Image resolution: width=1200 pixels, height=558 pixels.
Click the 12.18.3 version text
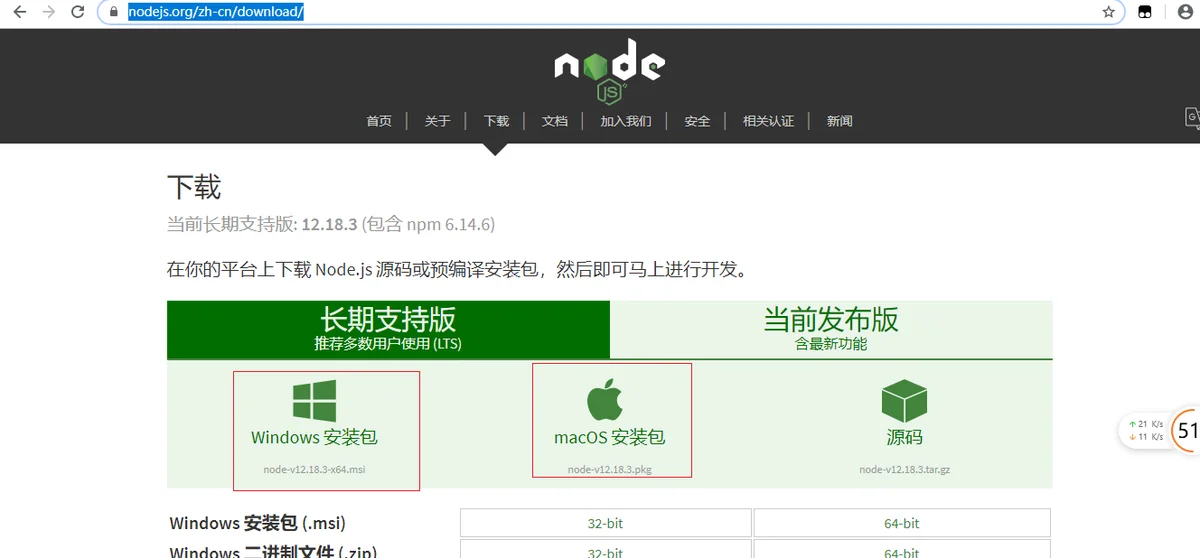[x=329, y=224]
